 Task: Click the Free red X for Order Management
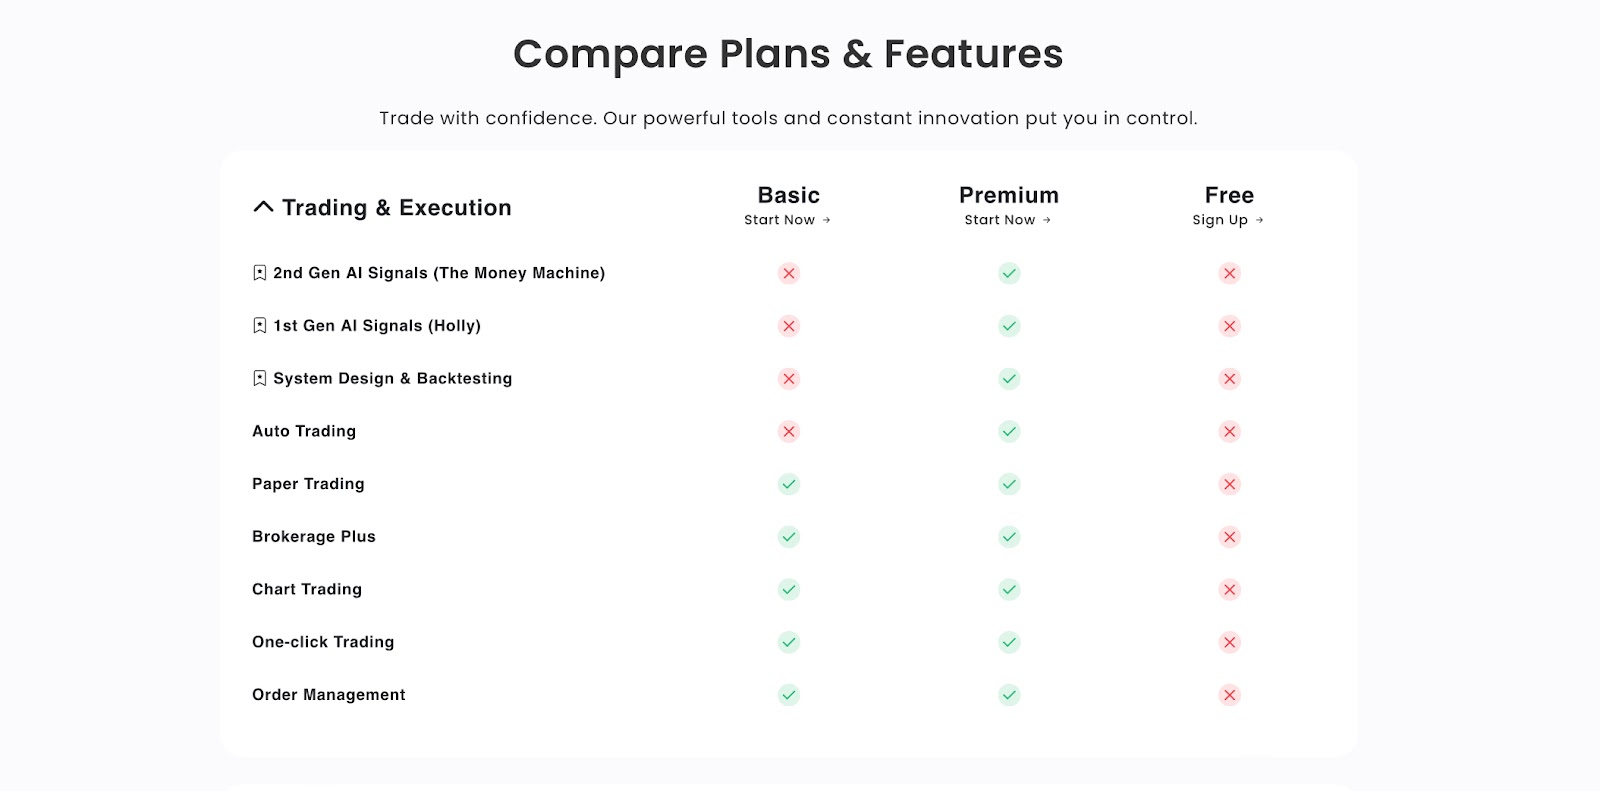pyautogui.click(x=1229, y=695)
